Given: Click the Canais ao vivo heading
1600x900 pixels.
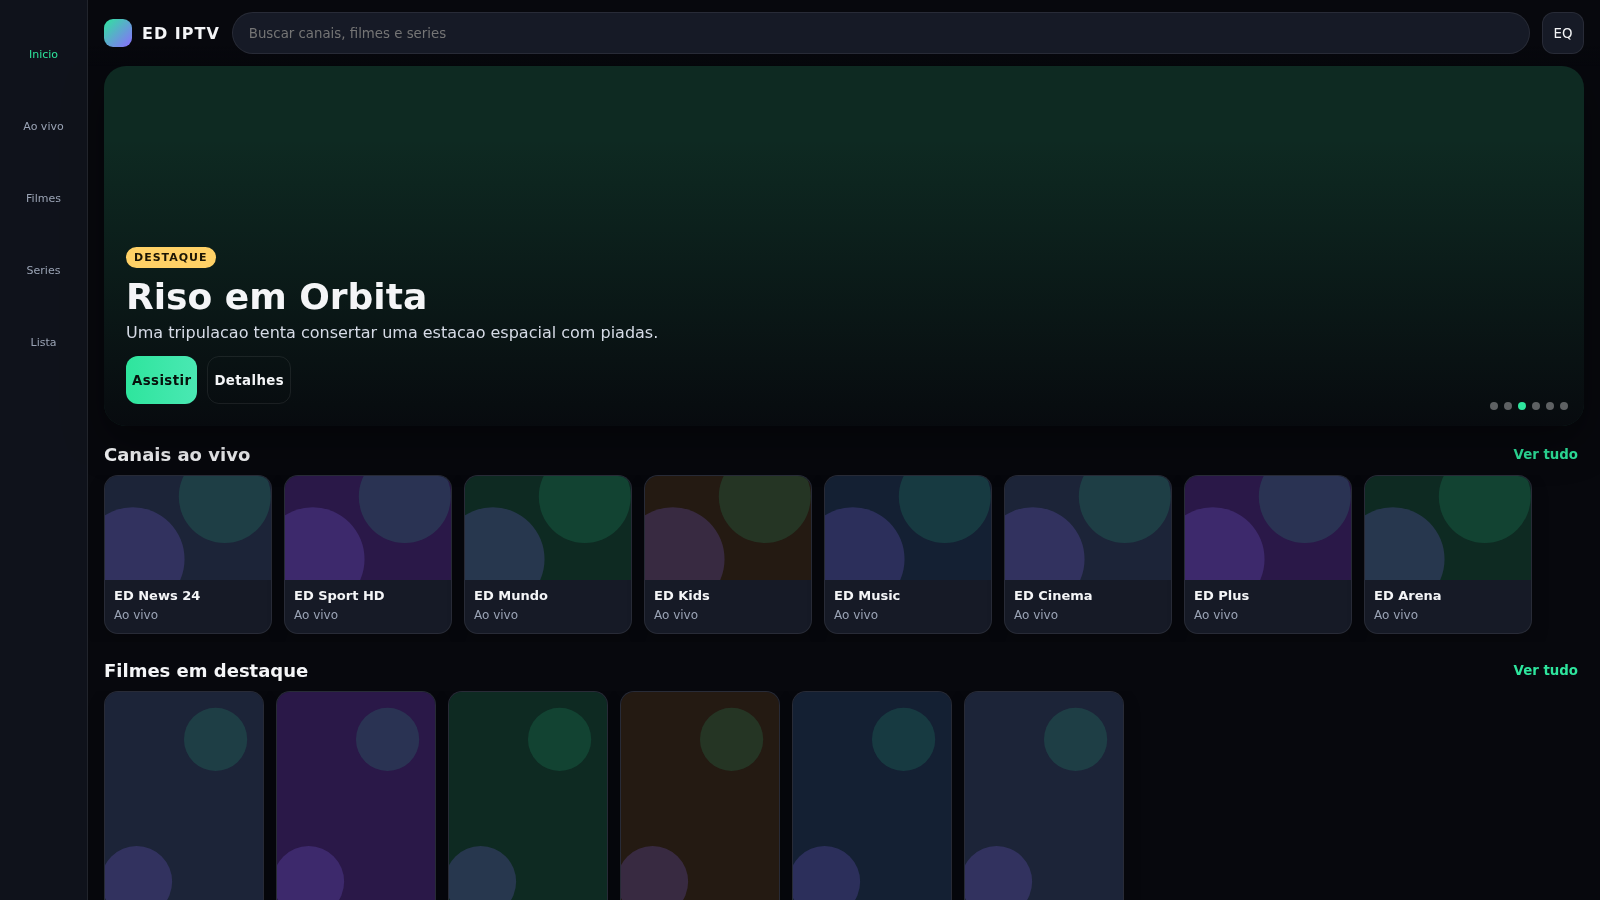Looking at the screenshot, I should click(177, 455).
